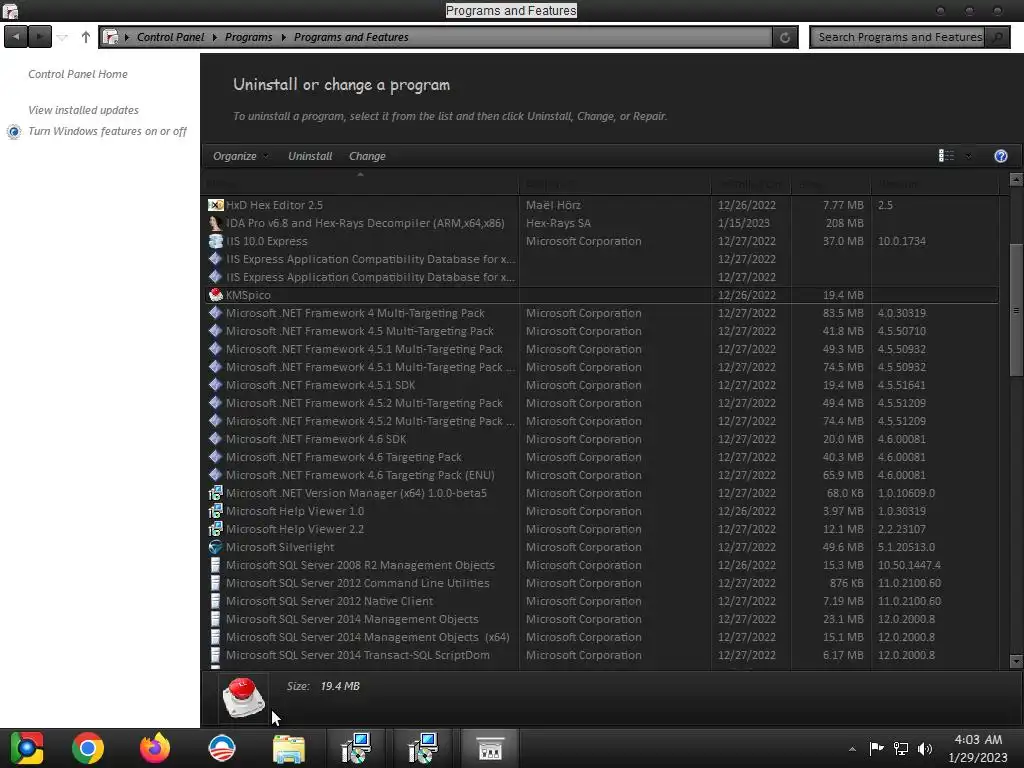Image resolution: width=1024 pixels, height=768 pixels.
Task: Click the Programs breadcrumb
Action: click(x=248, y=37)
